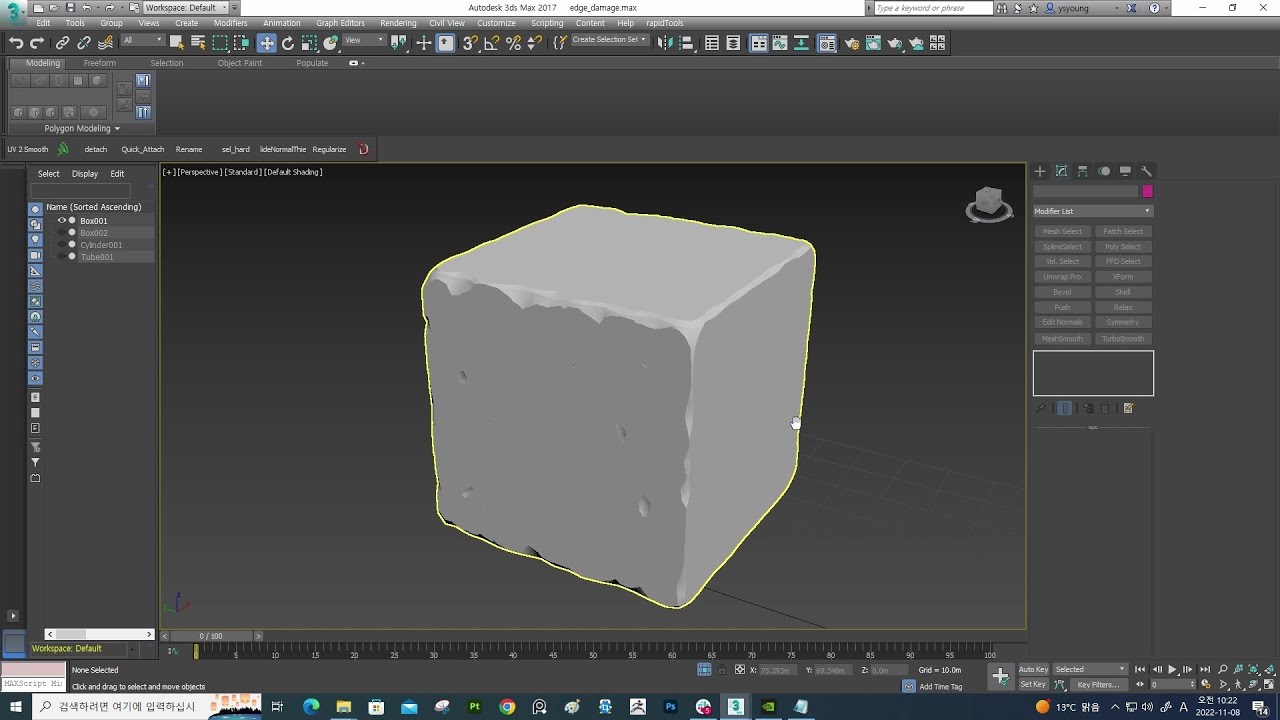Click the Align tool icon

click(x=687, y=43)
